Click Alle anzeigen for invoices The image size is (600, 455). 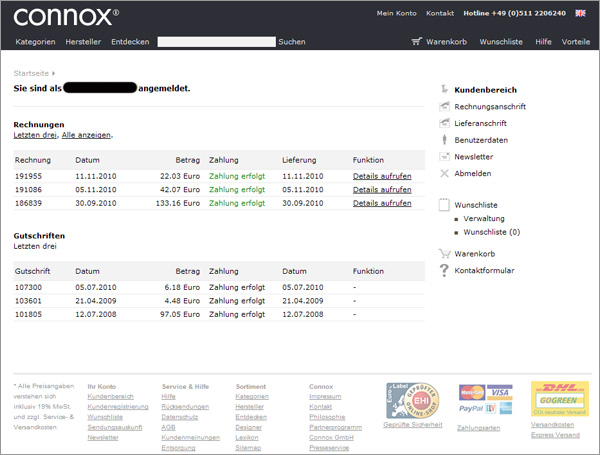click(x=86, y=135)
